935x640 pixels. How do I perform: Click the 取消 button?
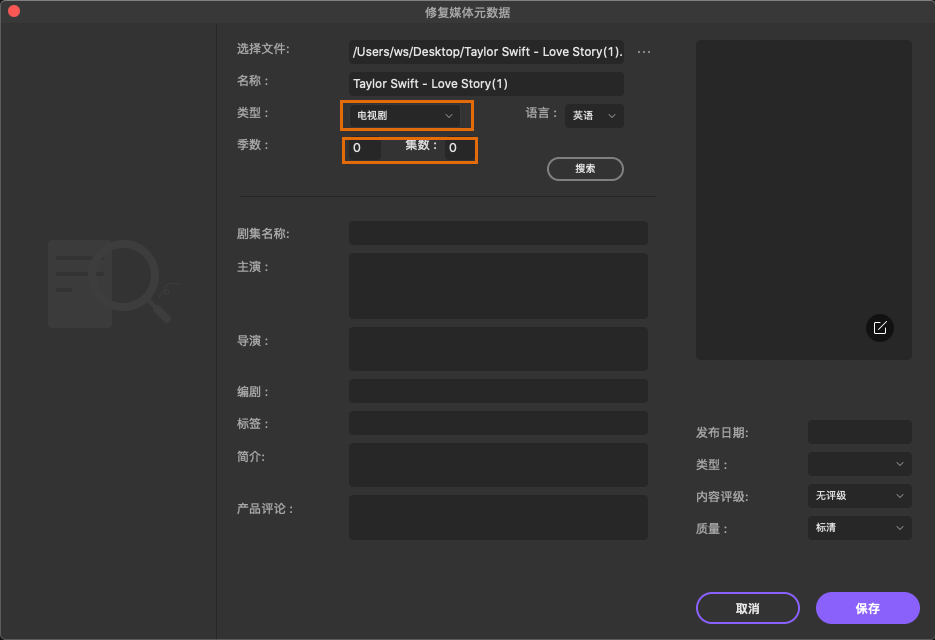[747, 608]
